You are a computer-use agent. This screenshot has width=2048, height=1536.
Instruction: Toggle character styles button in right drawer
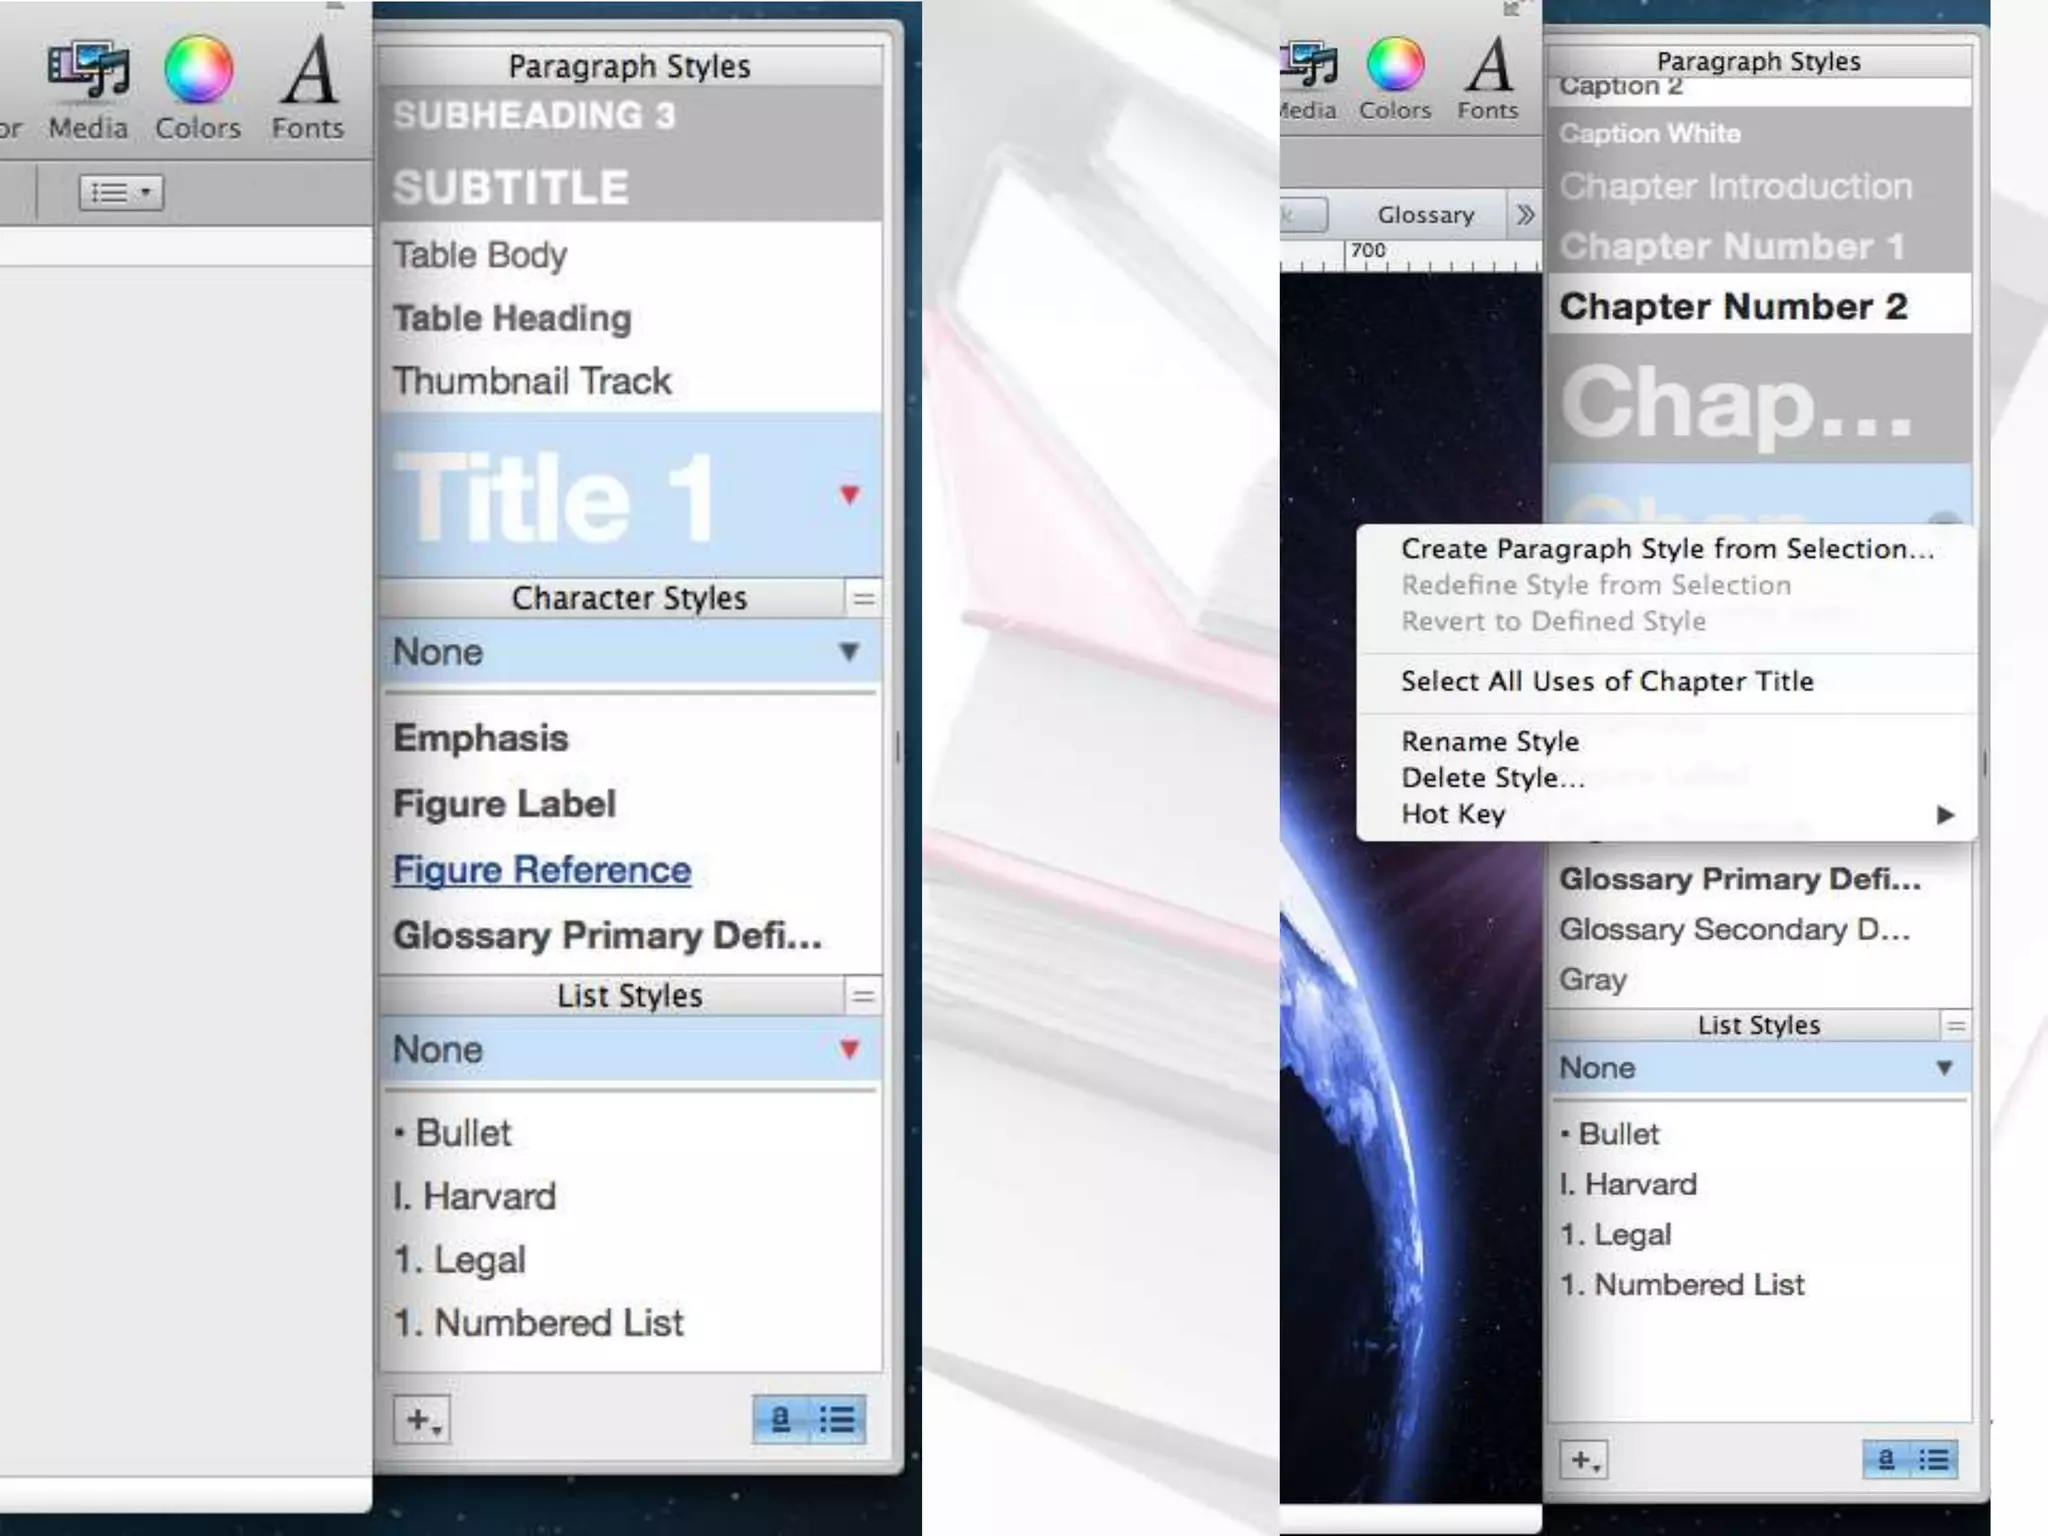(x=1886, y=1460)
